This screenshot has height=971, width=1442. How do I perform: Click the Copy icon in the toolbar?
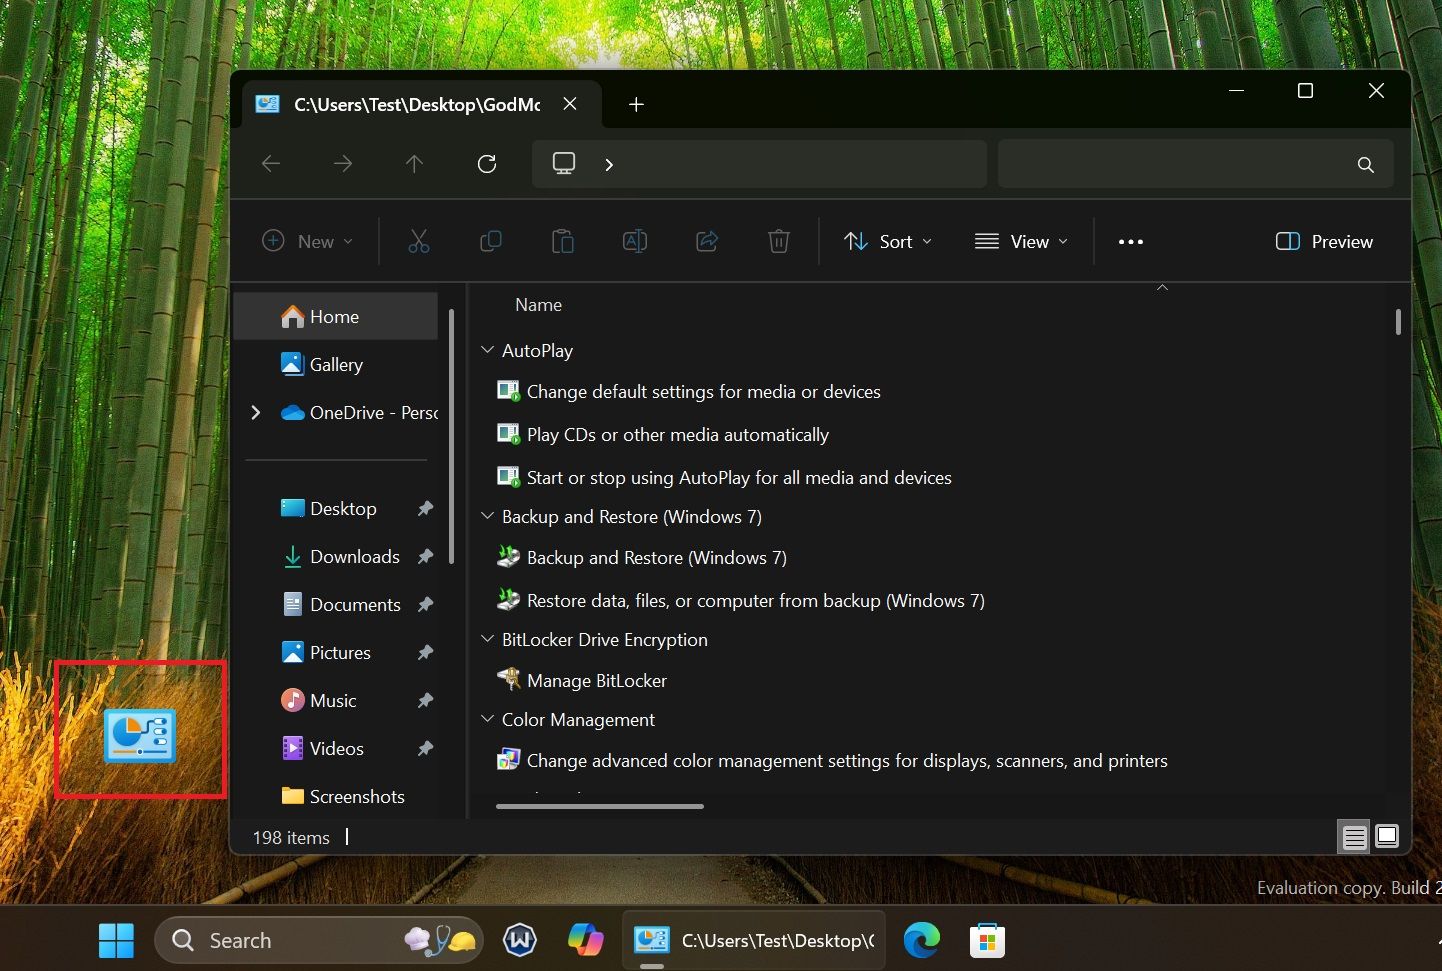[x=491, y=241]
